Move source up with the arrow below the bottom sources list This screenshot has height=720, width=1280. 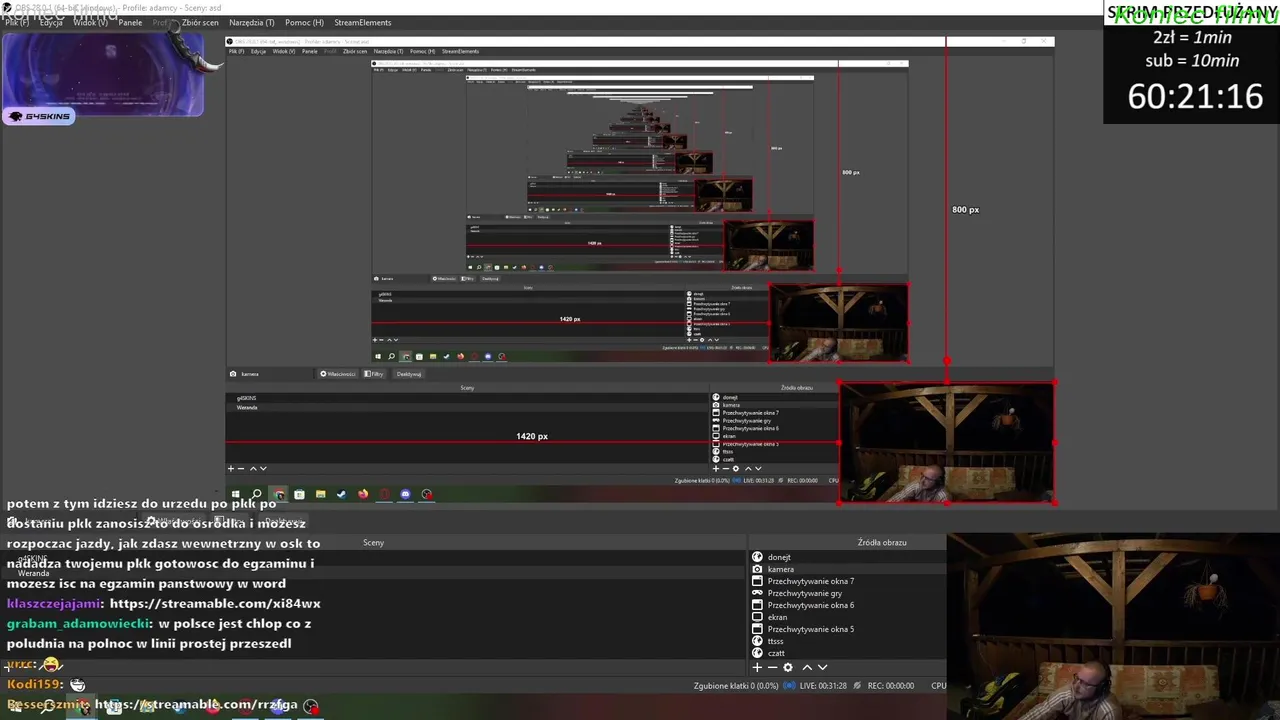click(x=807, y=667)
